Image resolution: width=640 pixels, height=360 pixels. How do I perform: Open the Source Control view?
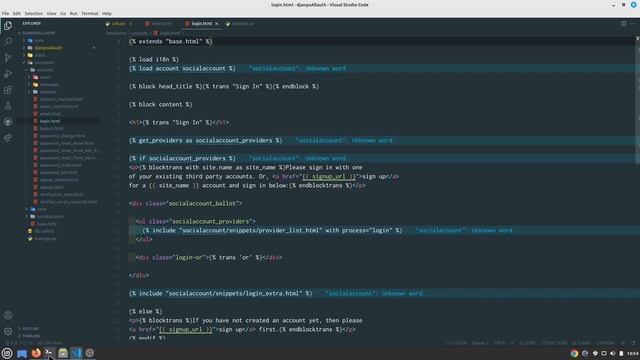coord(8,58)
